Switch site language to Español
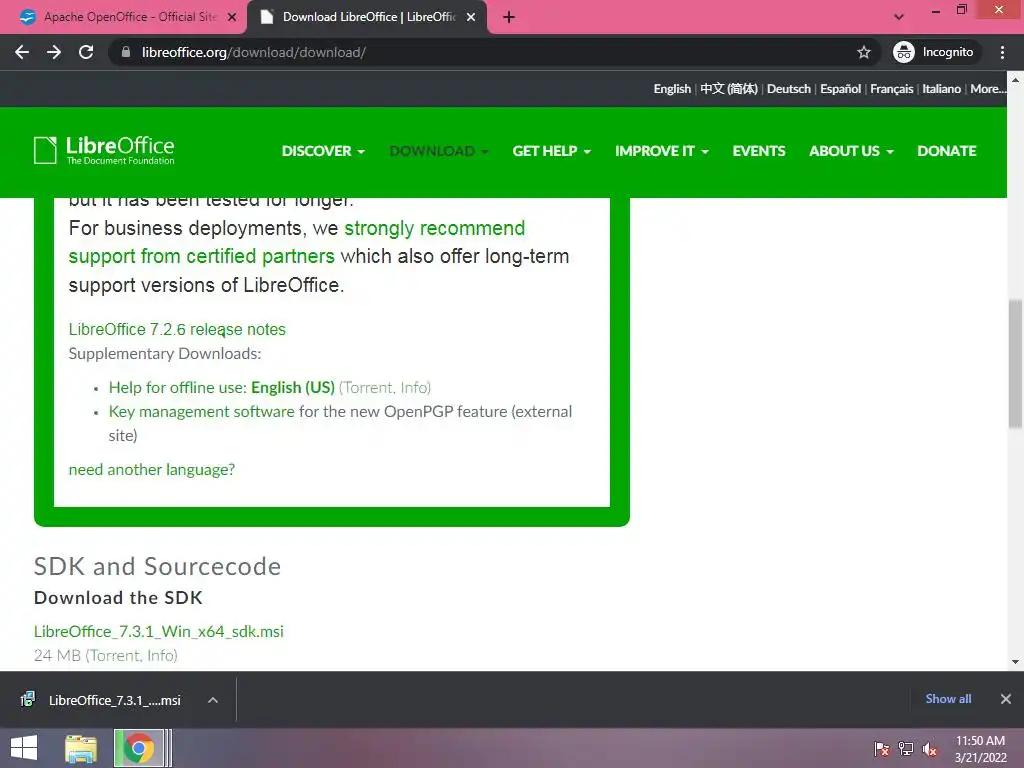Image resolution: width=1024 pixels, height=768 pixels. click(840, 89)
